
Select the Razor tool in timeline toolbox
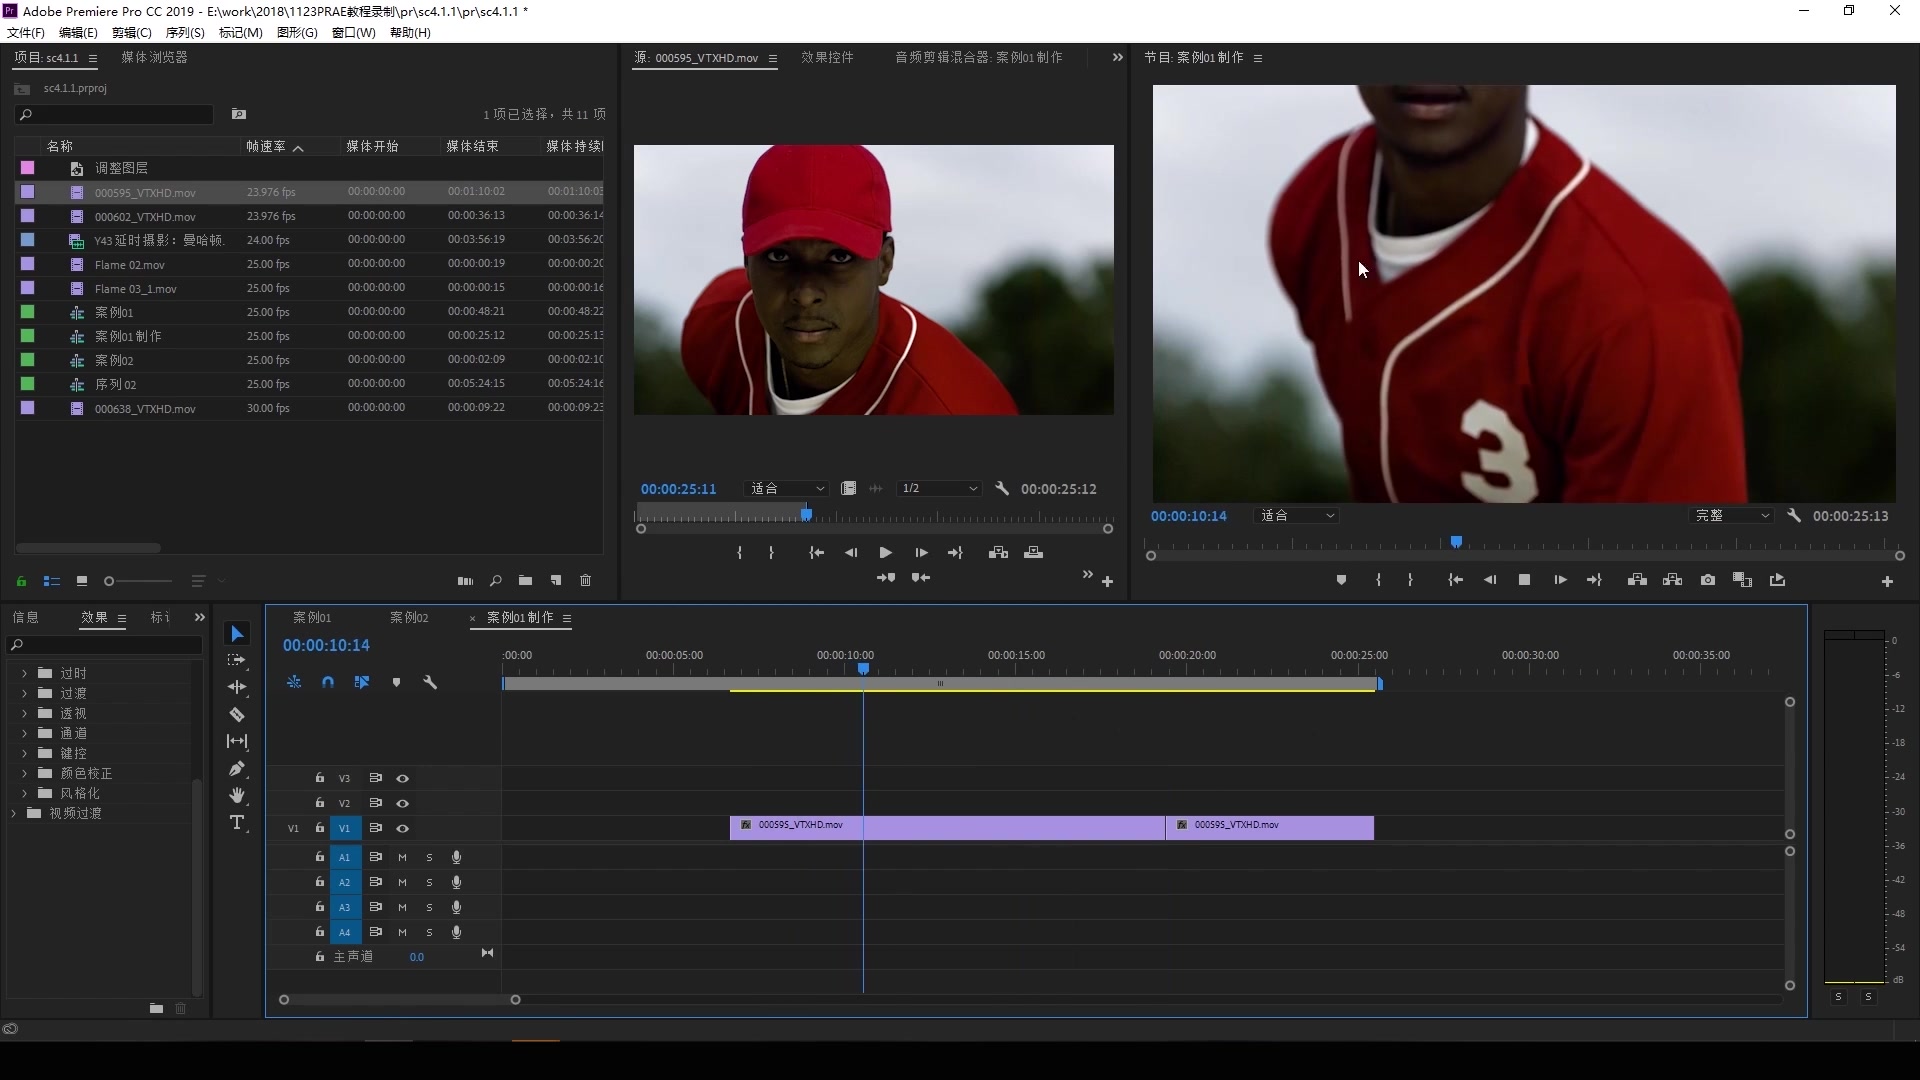(x=237, y=715)
